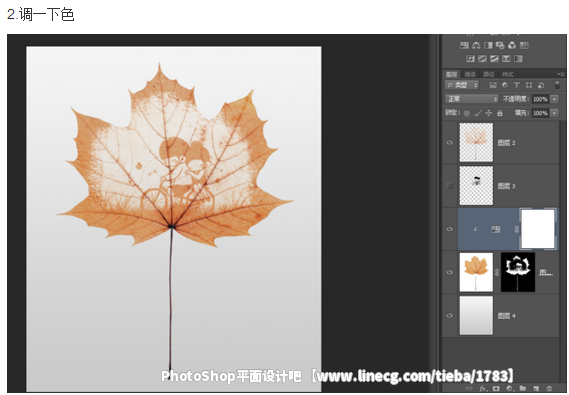This screenshot has height=395, width=569.
Task: Click the fill 100% value field
Action: point(540,113)
